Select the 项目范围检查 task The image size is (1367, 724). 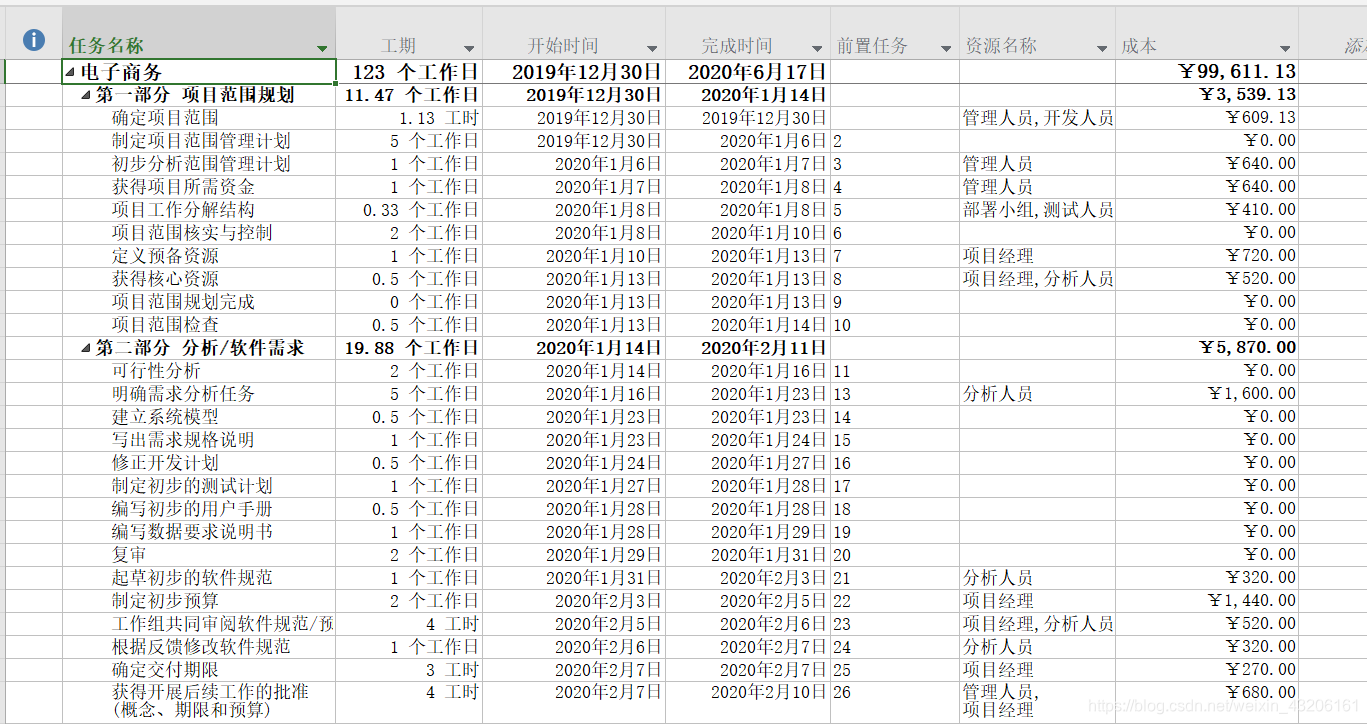pyautogui.click(x=165, y=325)
